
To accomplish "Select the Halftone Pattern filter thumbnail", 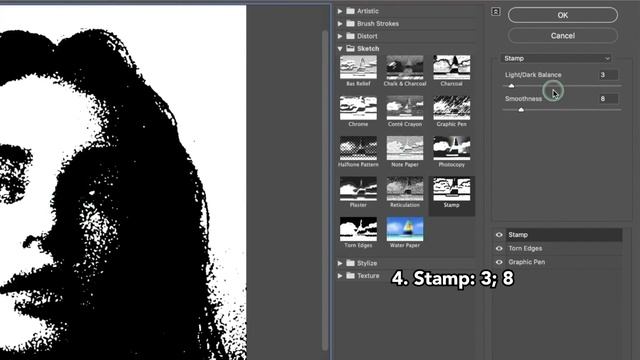I will 358,148.
